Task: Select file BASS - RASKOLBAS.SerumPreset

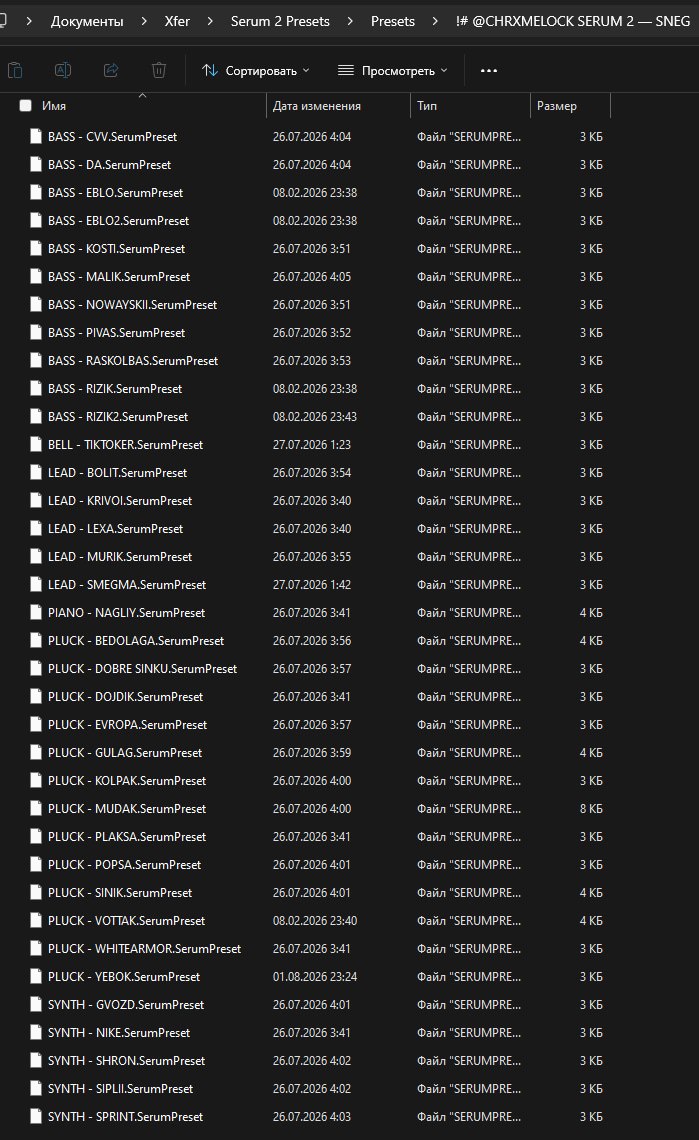Action: (x=133, y=361)
